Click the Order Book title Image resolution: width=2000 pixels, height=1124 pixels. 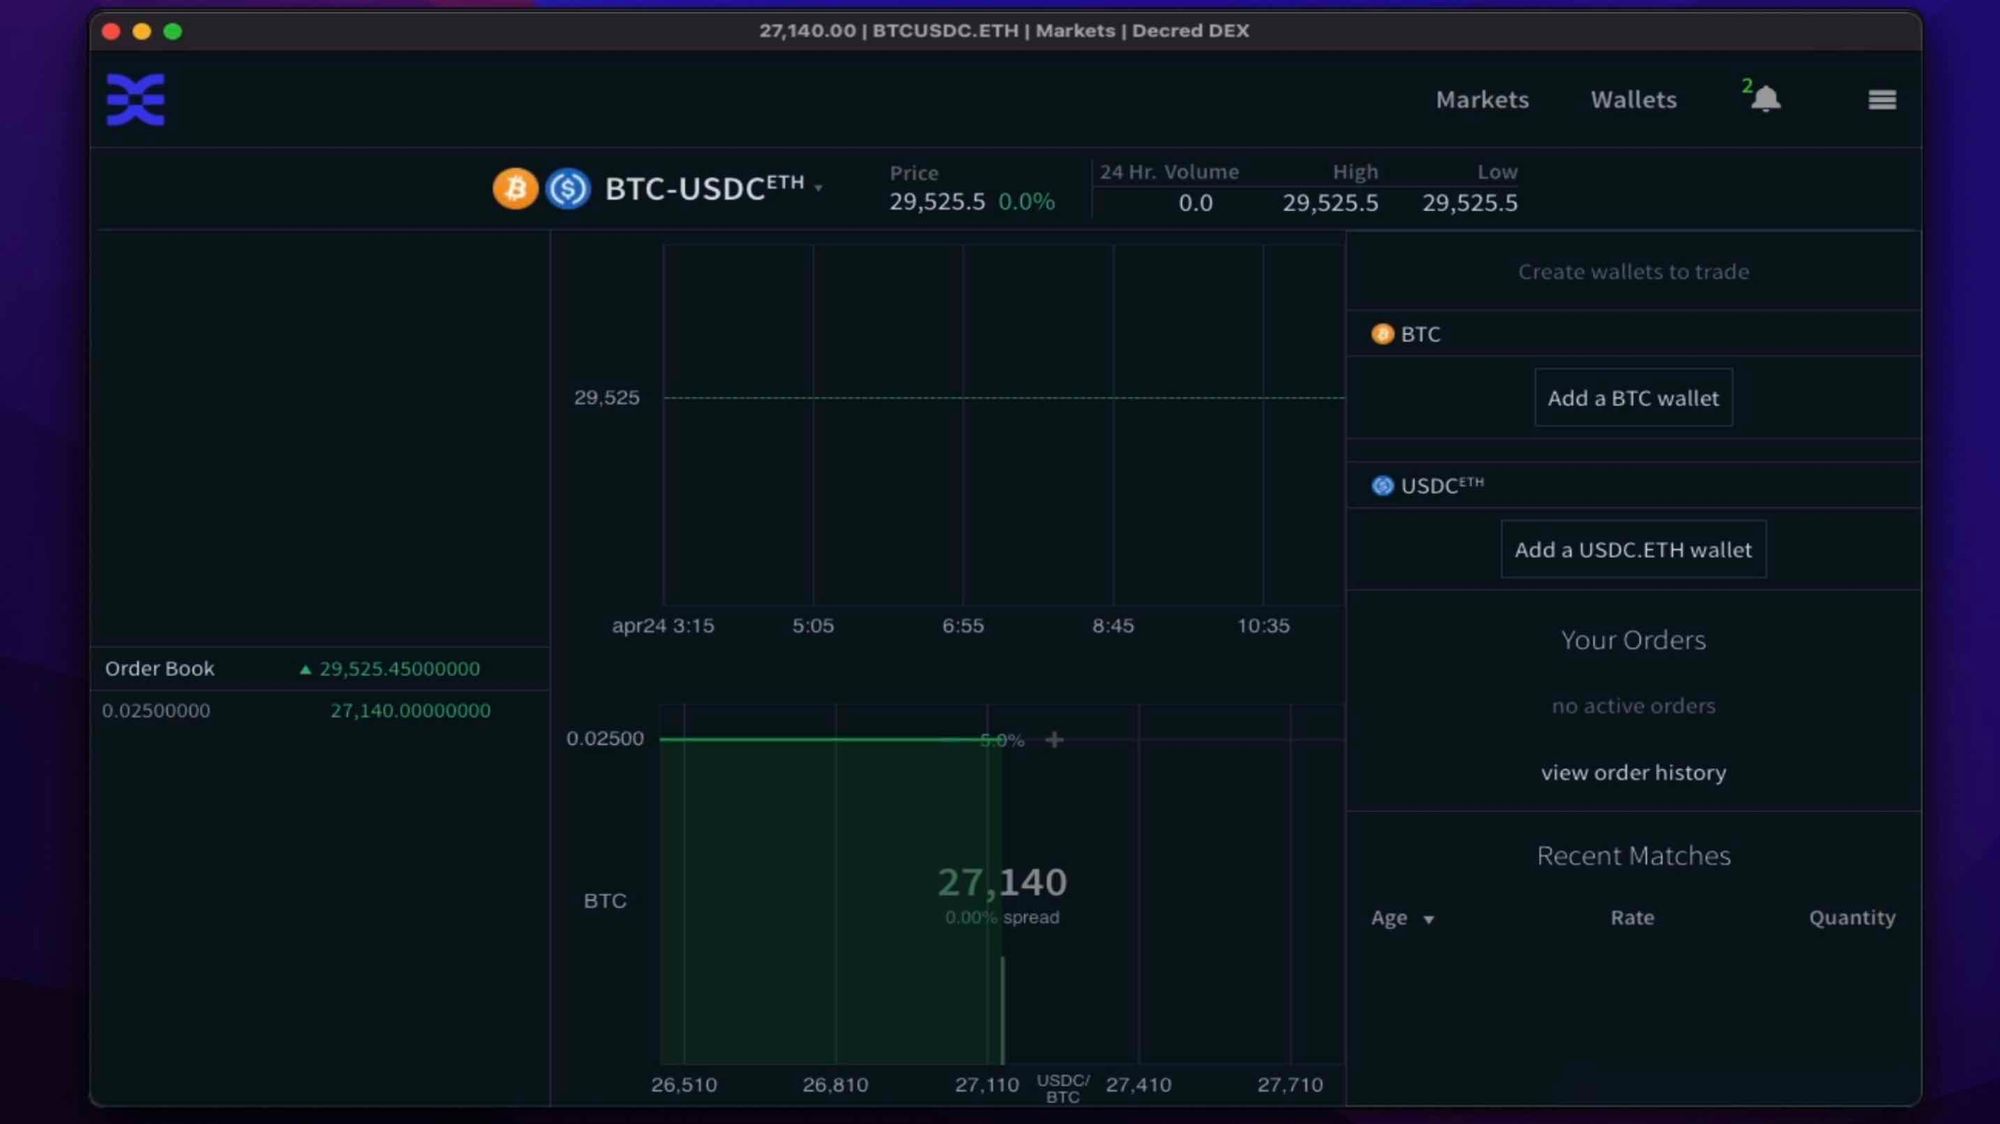159,669
